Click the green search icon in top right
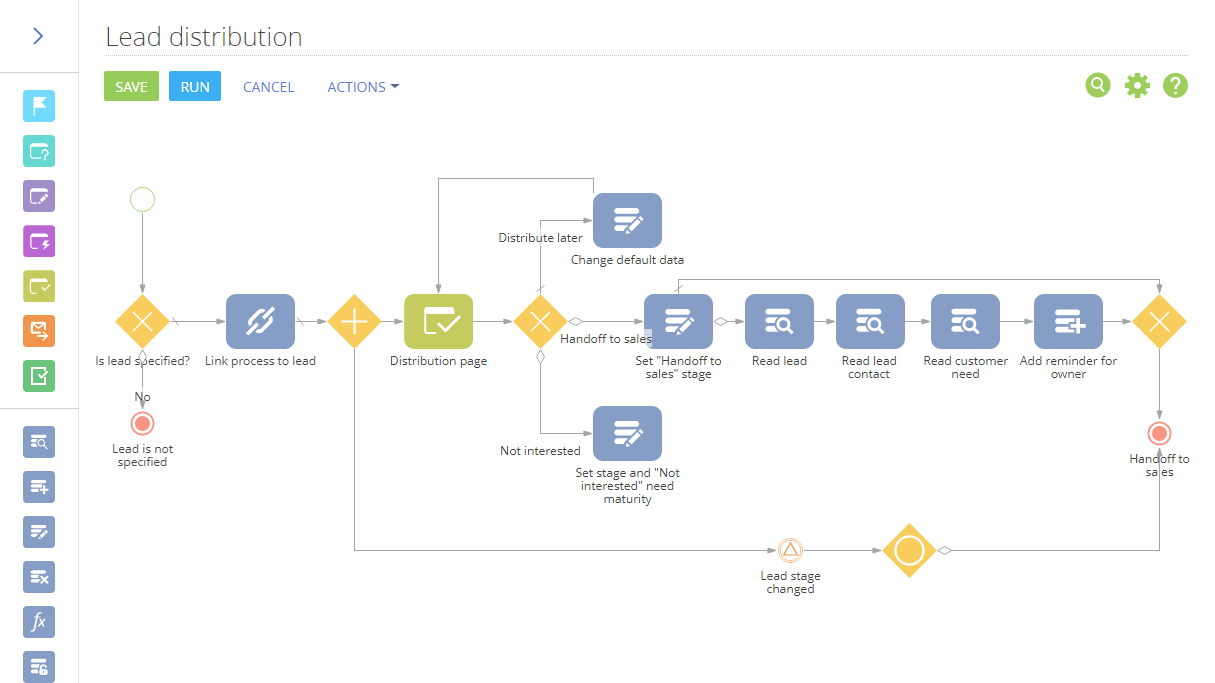This screenshot has height=683, width=1215. point(1098,85)
